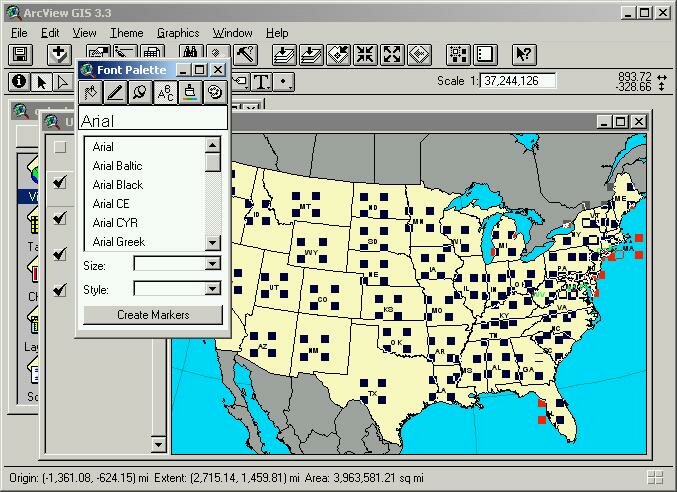Screen dimensions: 677x492
Task: Click Zoom to Full Extent icon
Action: point(284,55)
